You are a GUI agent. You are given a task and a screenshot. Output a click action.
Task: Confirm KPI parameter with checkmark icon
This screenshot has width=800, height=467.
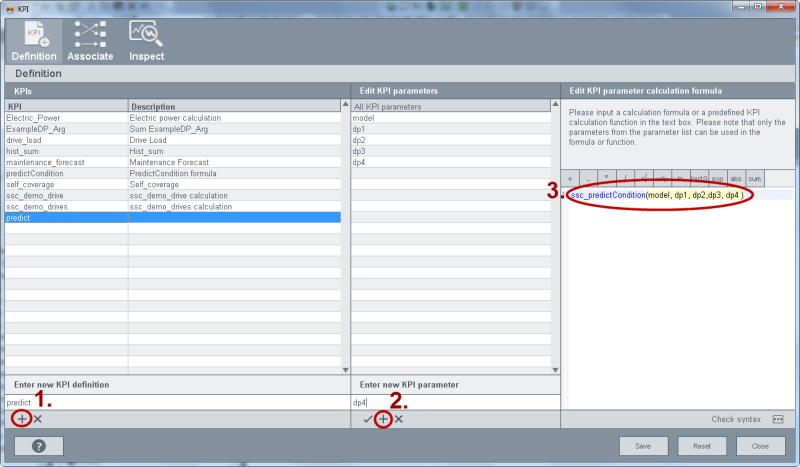367,419
